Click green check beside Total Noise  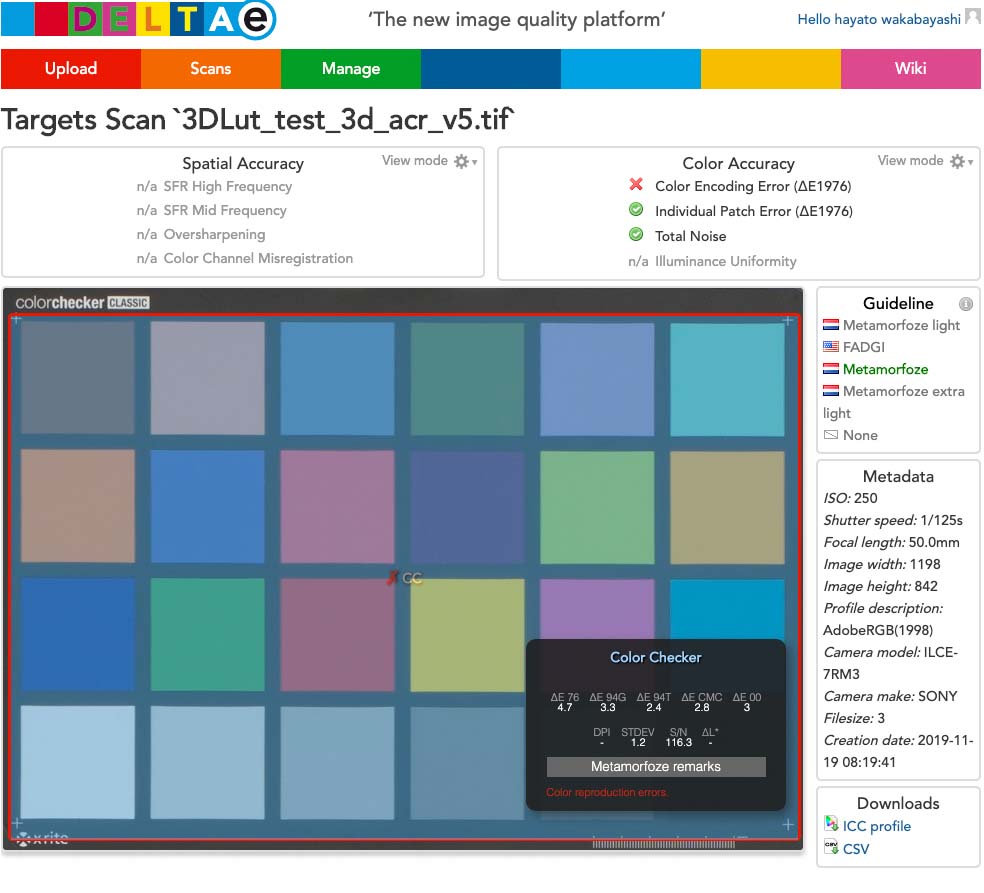[x=636, y=235]
